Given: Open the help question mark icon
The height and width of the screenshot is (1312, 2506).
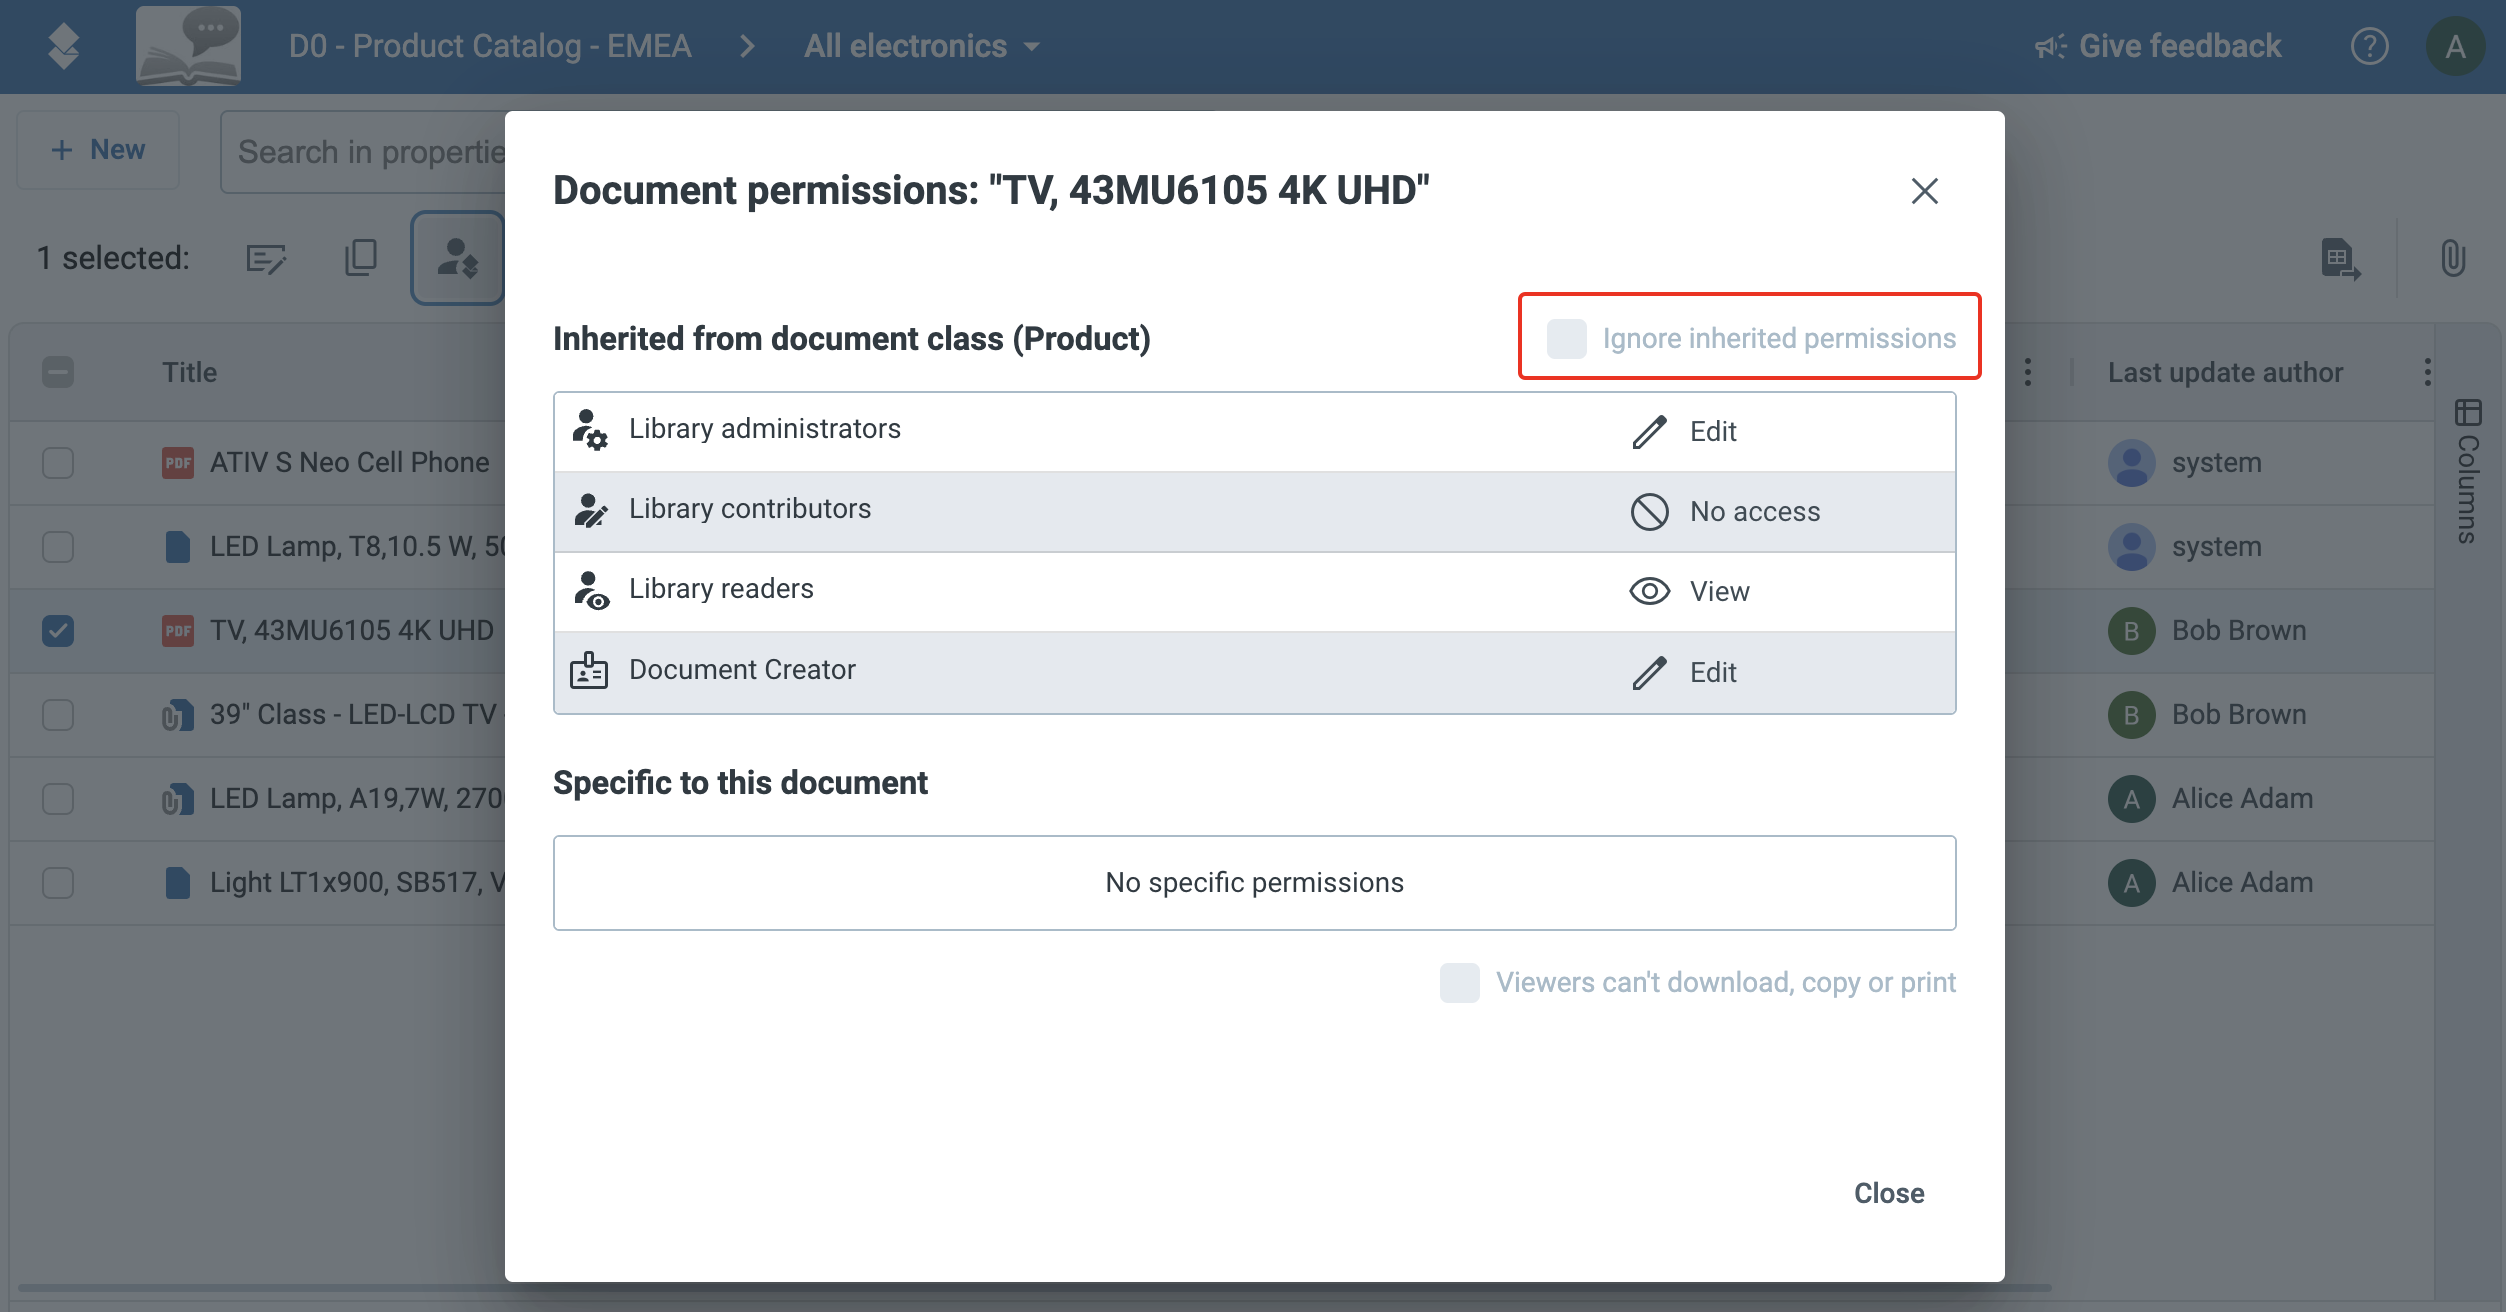Looking at the screenshot, I should tap(2369, 46).
